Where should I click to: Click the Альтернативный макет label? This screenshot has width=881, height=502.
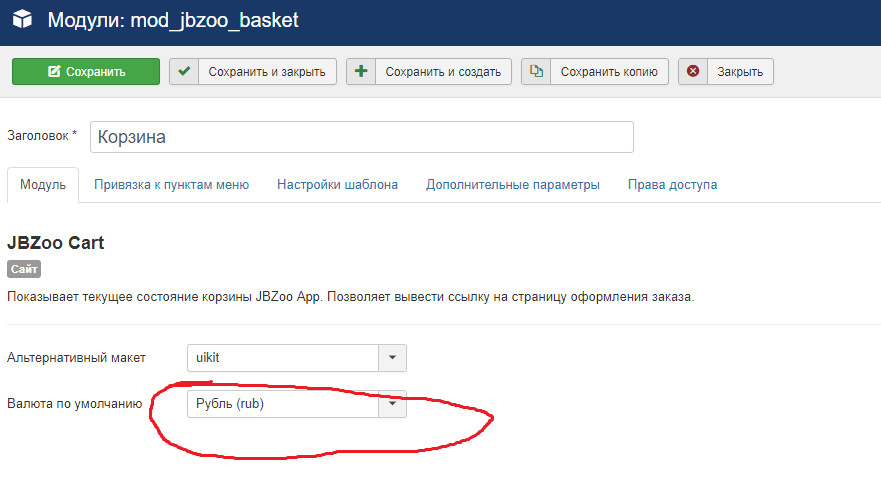76,358
